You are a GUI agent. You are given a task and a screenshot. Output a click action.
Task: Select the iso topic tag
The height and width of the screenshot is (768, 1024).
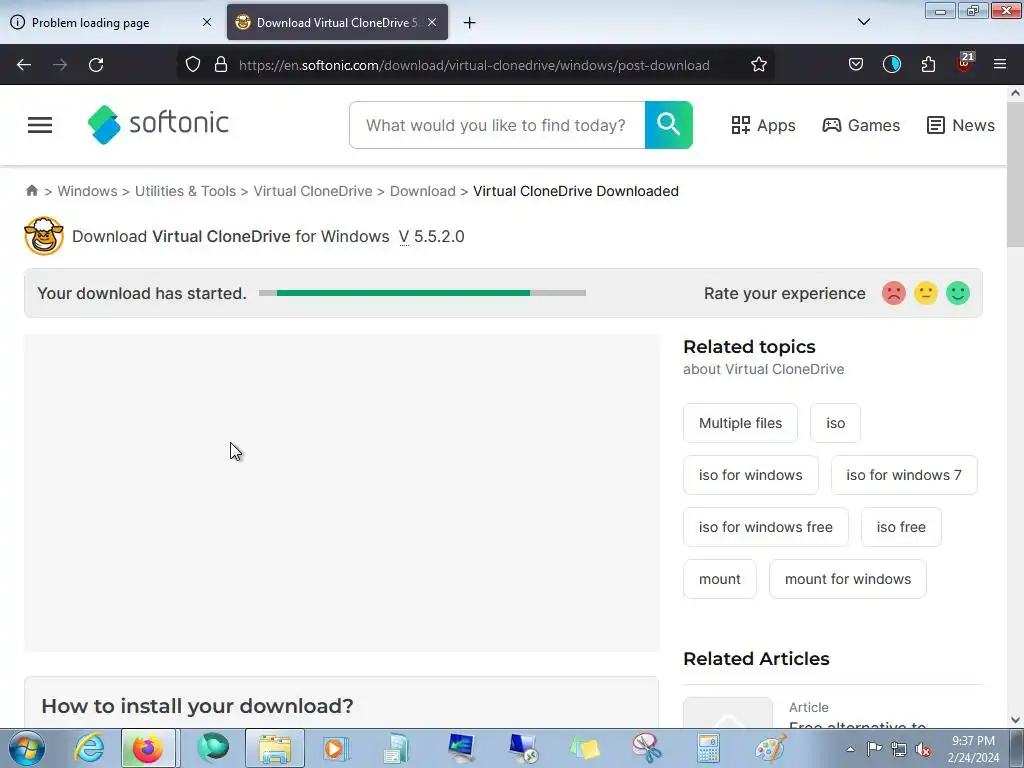point(835,423)
